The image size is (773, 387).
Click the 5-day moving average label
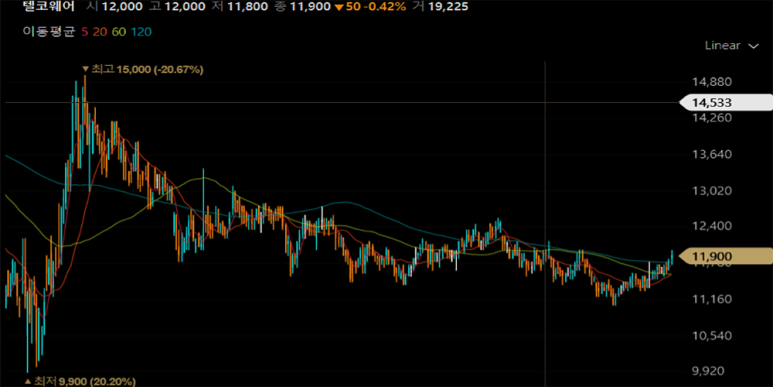point(84,32)
